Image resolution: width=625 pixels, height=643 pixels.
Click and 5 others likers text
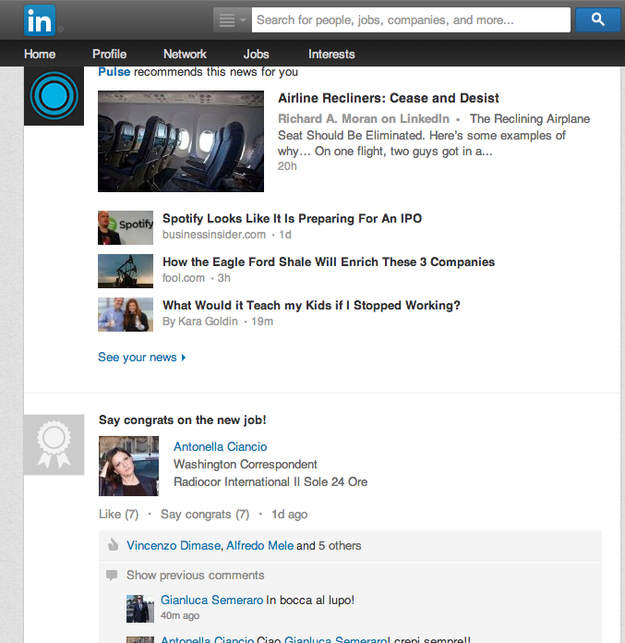[x=329, y=546]
